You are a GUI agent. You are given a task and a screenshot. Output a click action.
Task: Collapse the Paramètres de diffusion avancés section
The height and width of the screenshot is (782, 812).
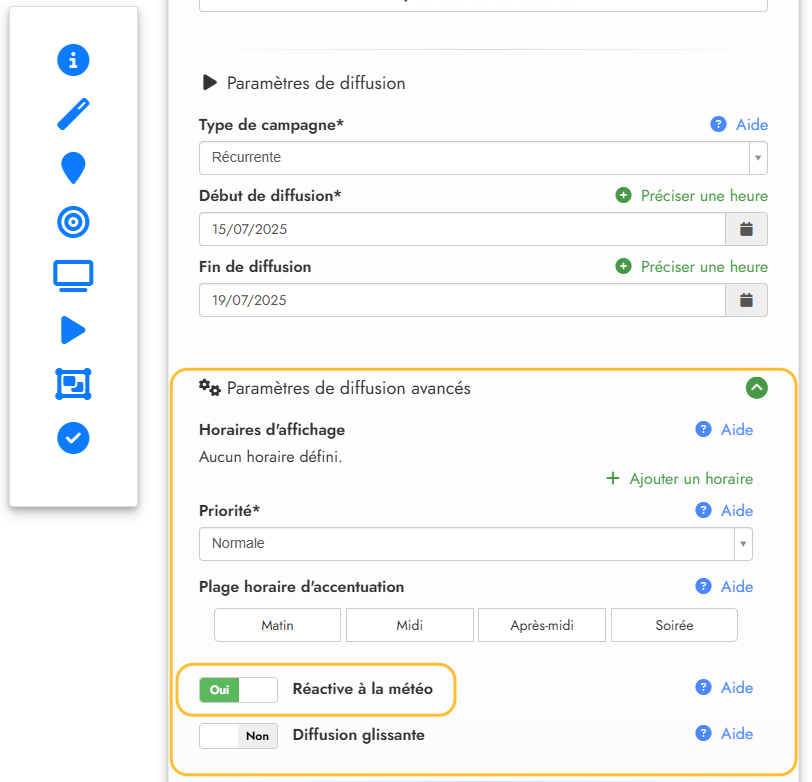click(x=757, y=387)
